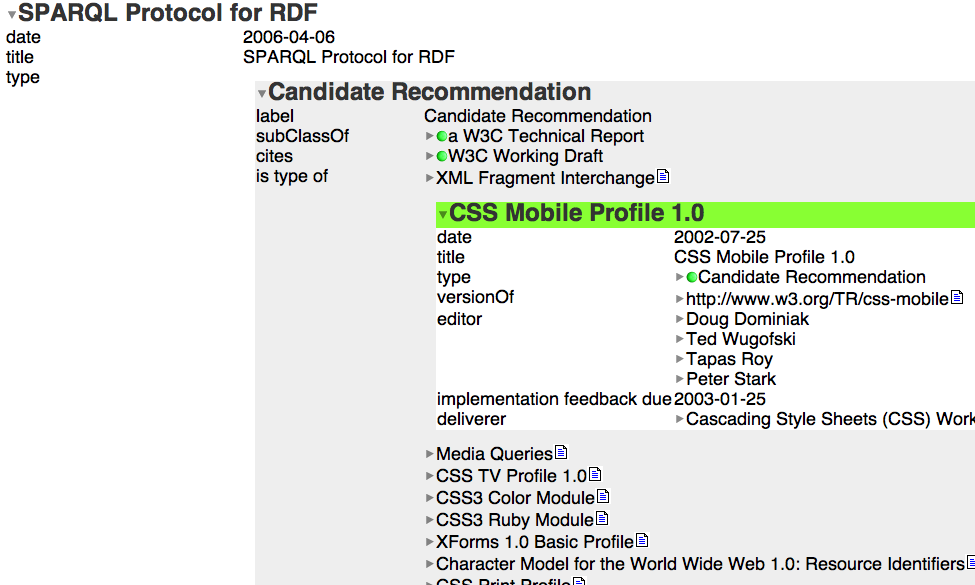Collapse the Candidate Recommendation heading

(x=262, y=94)
